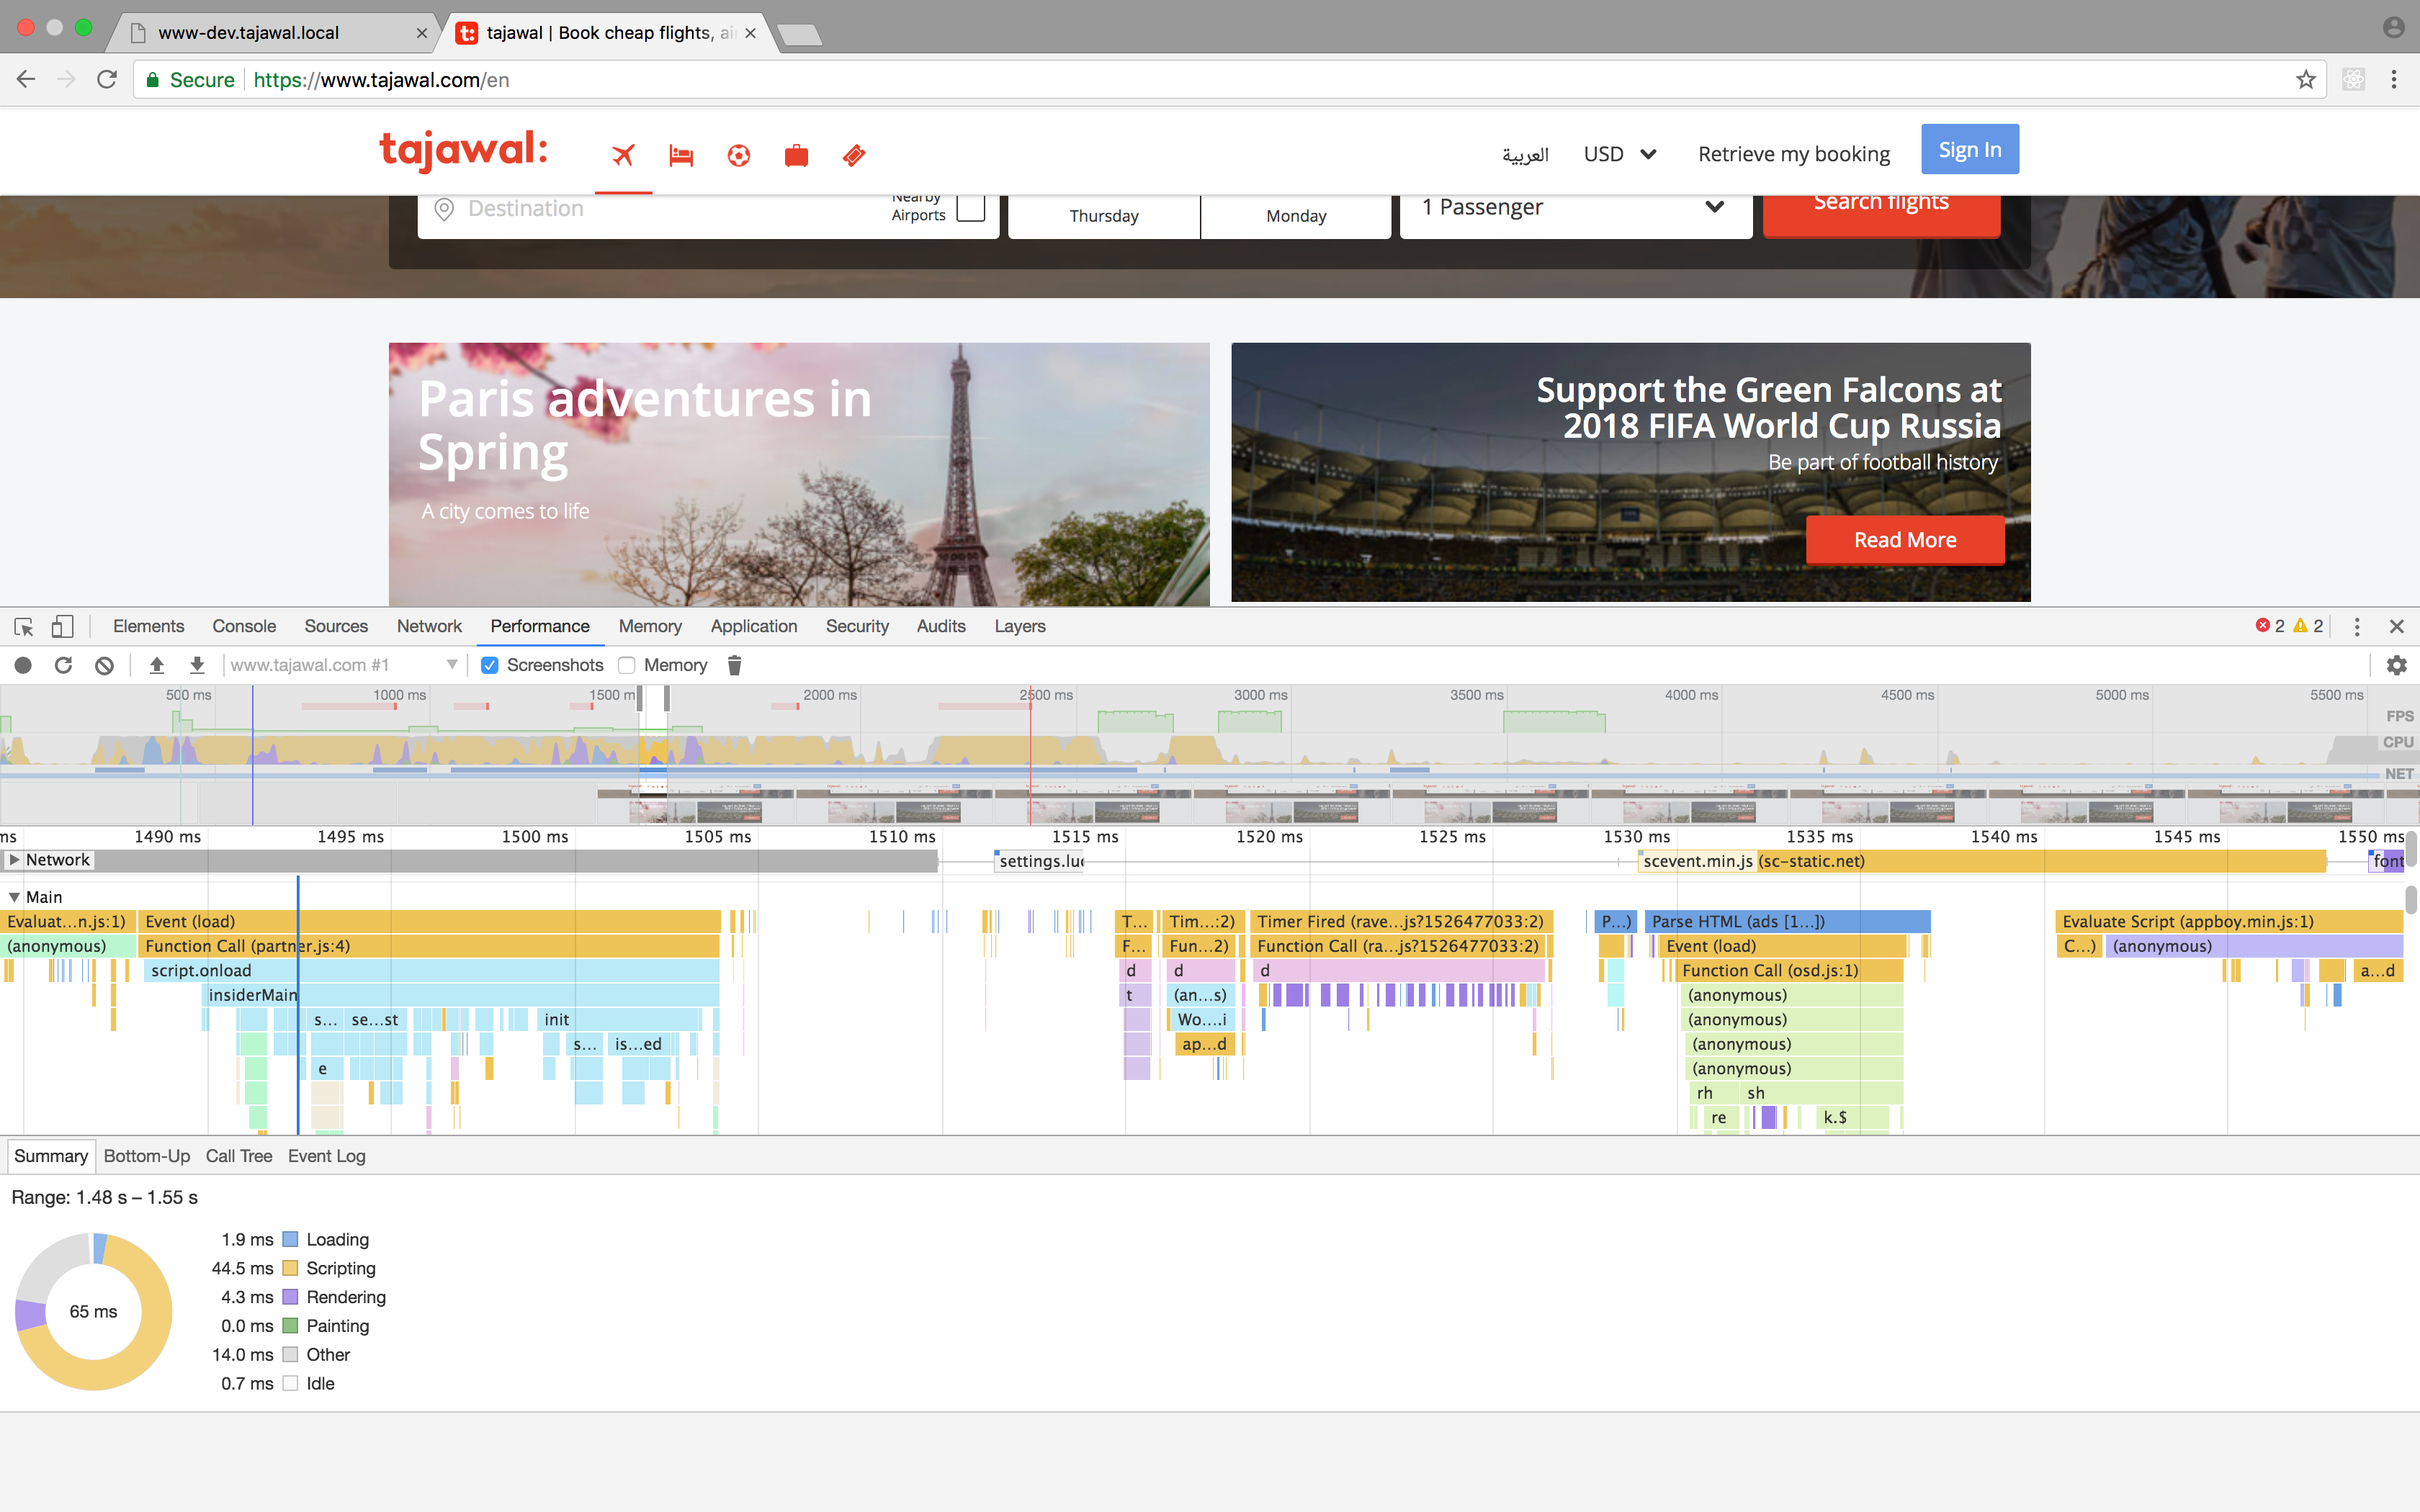Enable the Memory checkbox
Screen dimensions: 2420x1512
pos(627,664)
